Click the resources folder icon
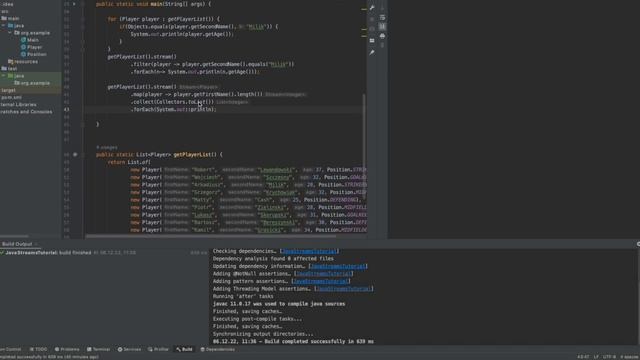Screen dimensions: 640x360 pyautogui.click(x=11, y=62)
